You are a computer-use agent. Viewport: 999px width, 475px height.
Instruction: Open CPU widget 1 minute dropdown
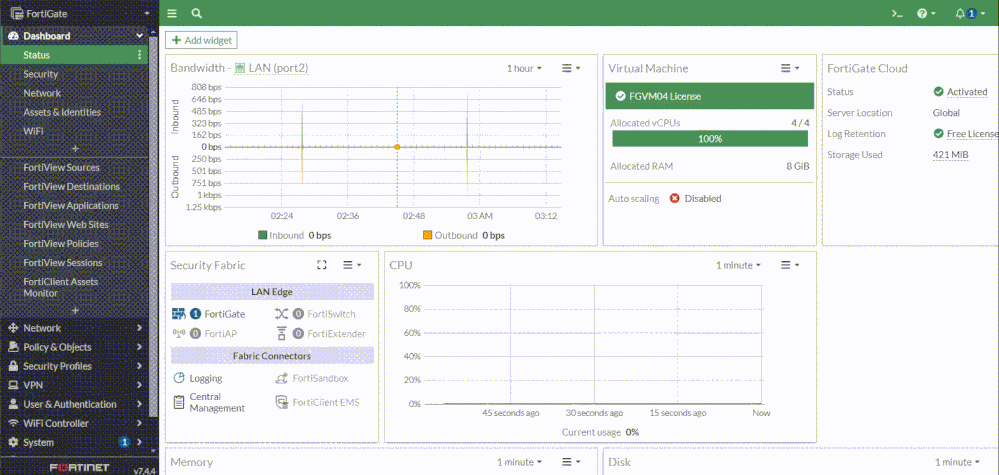[740, 265]
